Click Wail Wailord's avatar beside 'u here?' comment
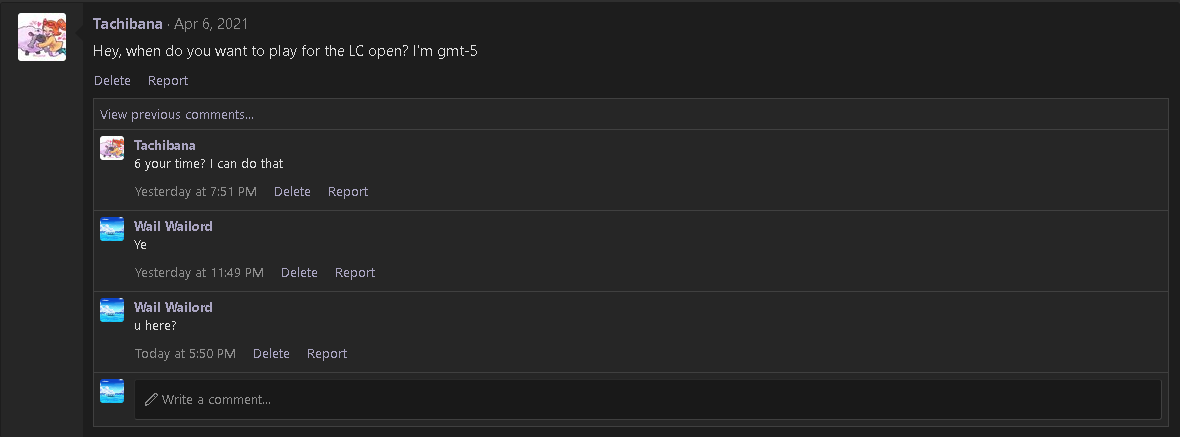This screenshot has width=1180, height=437. (112, 310)
